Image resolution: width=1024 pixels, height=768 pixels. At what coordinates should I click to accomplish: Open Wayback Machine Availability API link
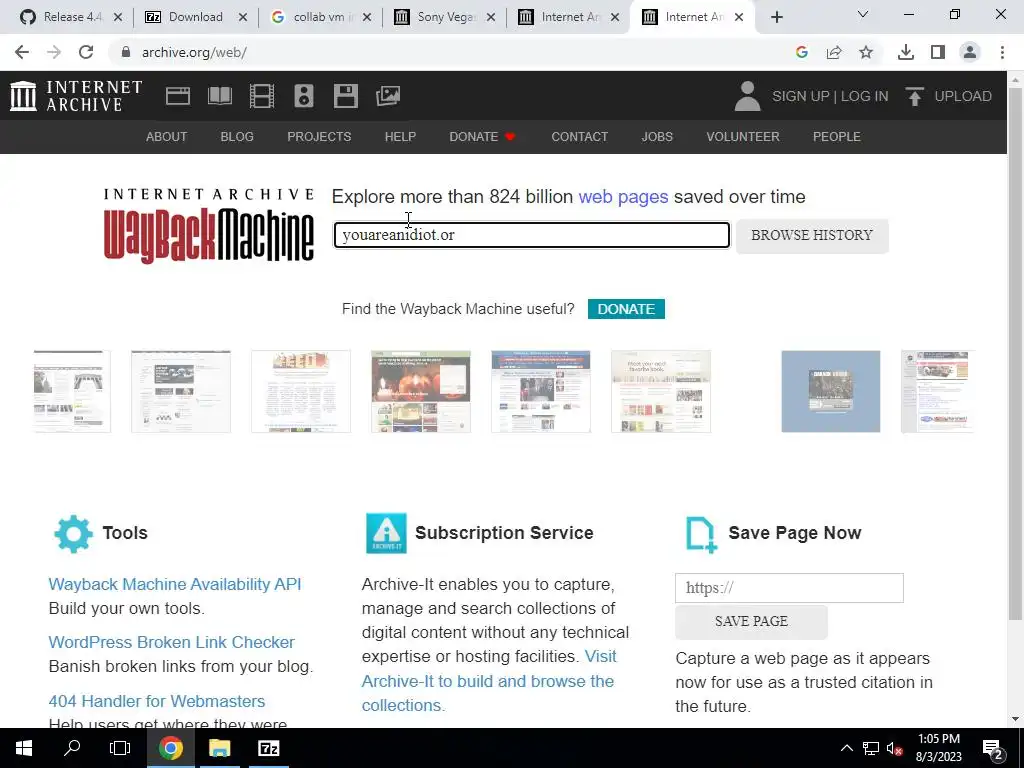pos(175,584)
